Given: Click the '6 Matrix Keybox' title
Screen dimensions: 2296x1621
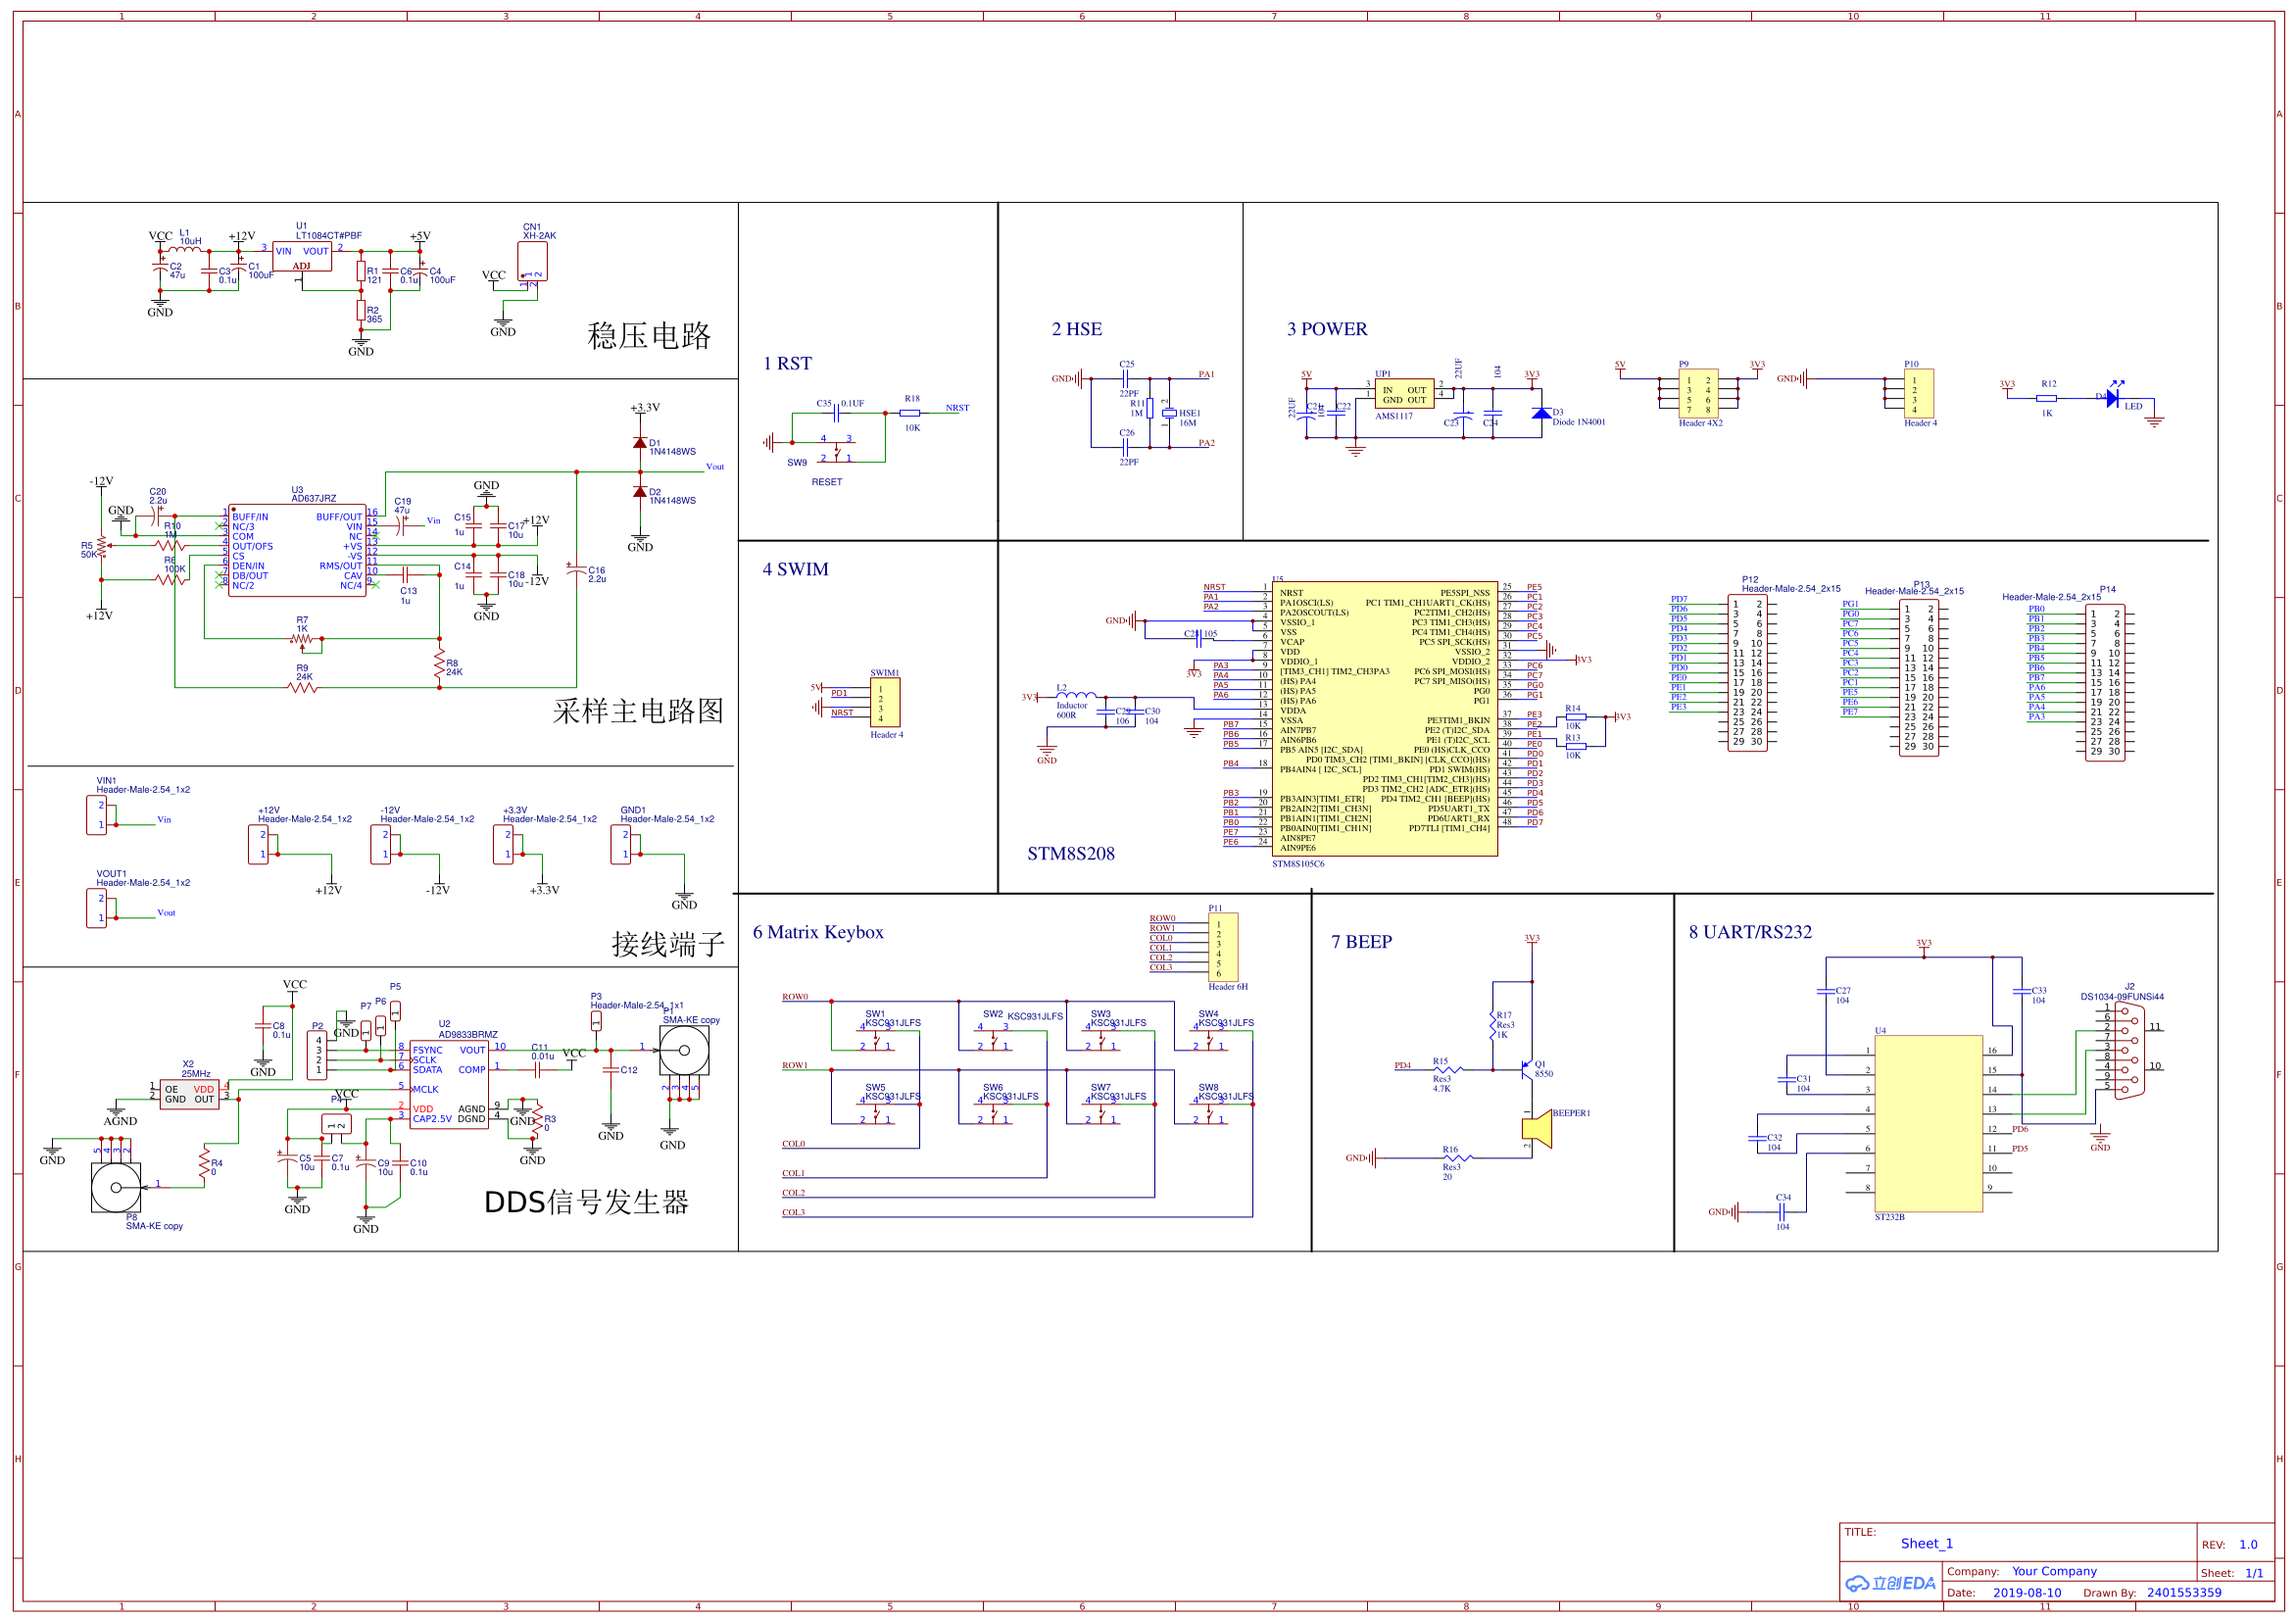Looking at the screenshot, I should pyautogui.click(x=817, y=932).
